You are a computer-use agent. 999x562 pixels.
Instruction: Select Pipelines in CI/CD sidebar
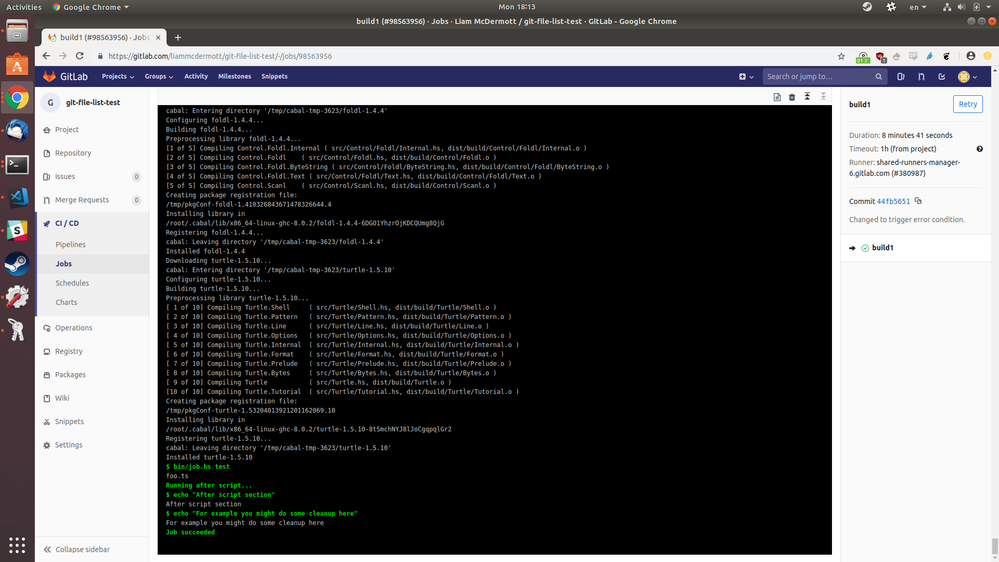[x=70, y=245]
